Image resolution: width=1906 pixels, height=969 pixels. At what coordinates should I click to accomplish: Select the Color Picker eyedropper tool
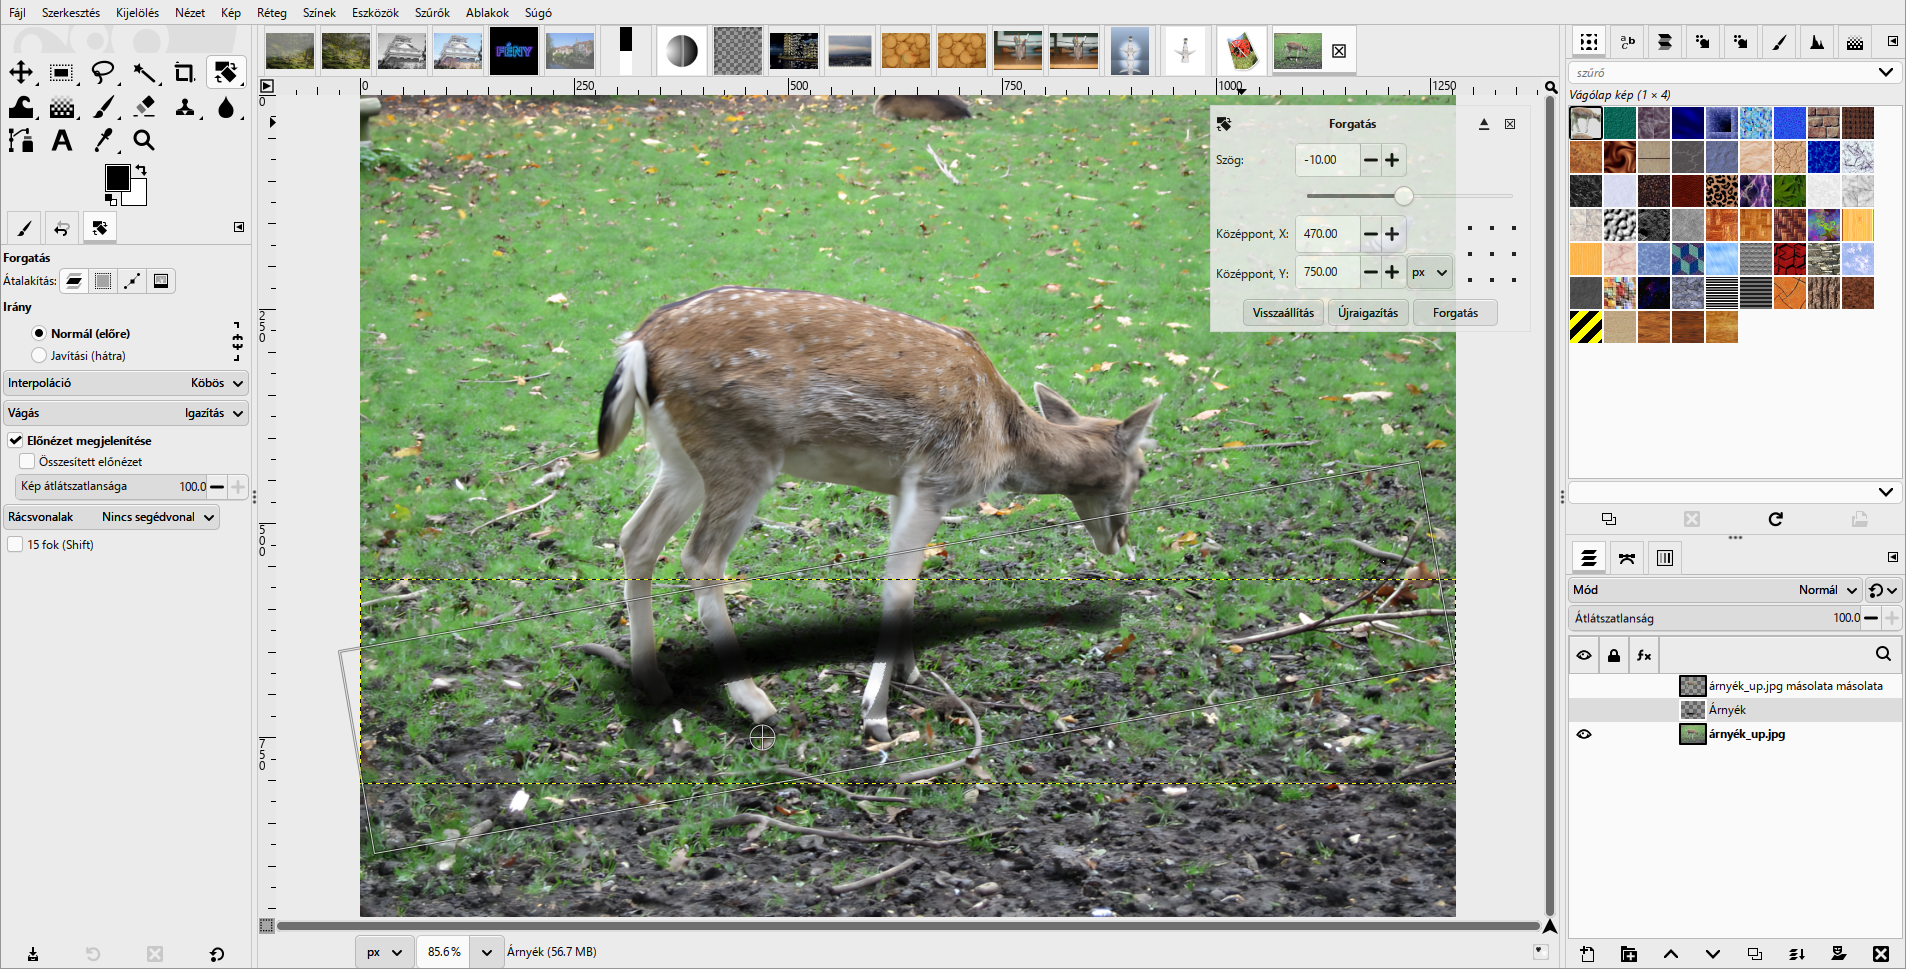pos(103,141)
